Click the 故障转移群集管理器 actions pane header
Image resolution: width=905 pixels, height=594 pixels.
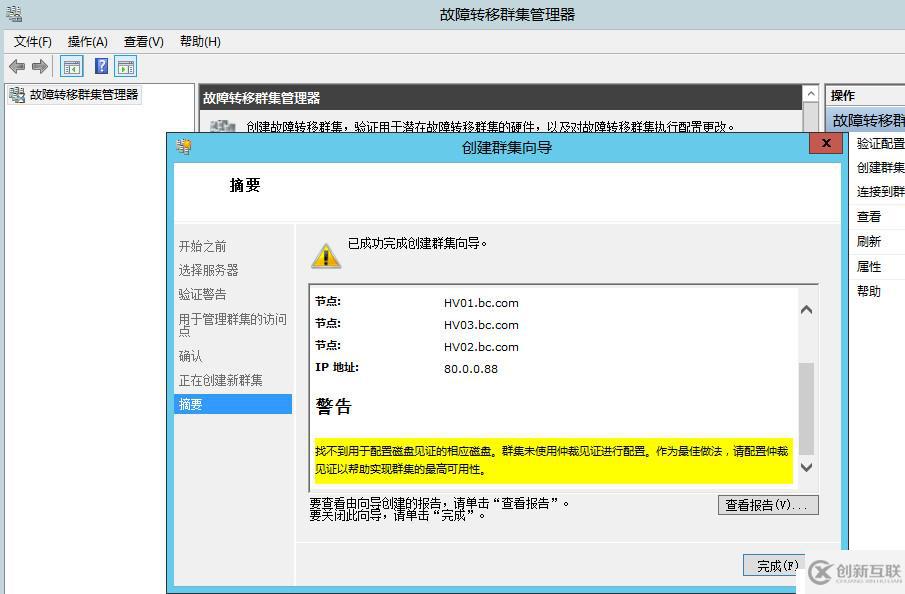867,120
